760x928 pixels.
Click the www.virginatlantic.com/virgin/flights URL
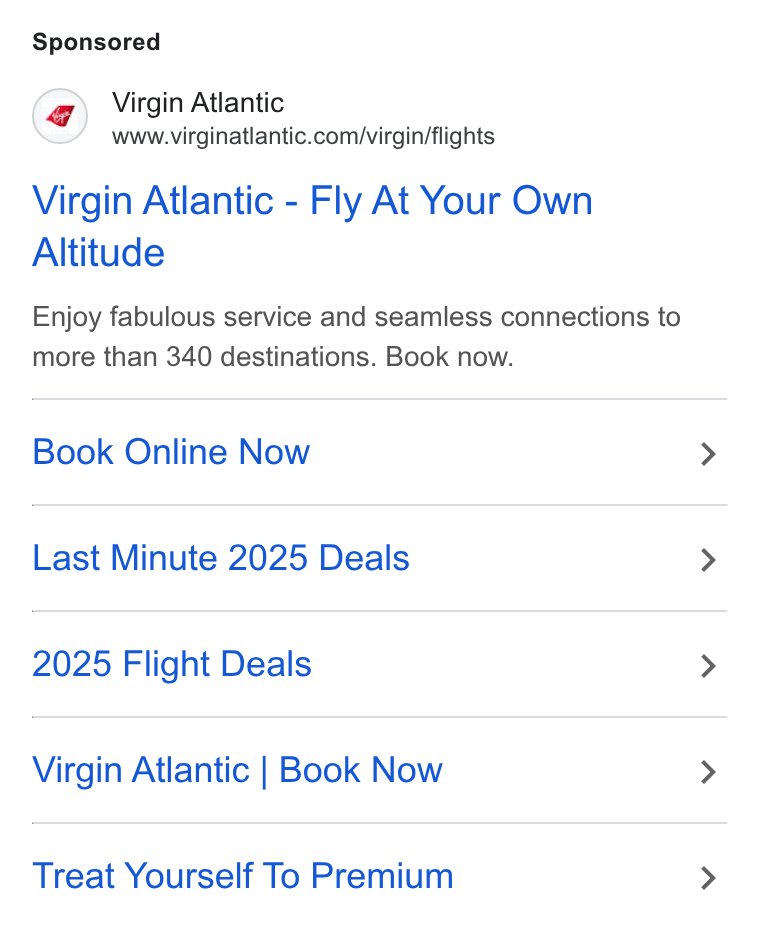303,136
